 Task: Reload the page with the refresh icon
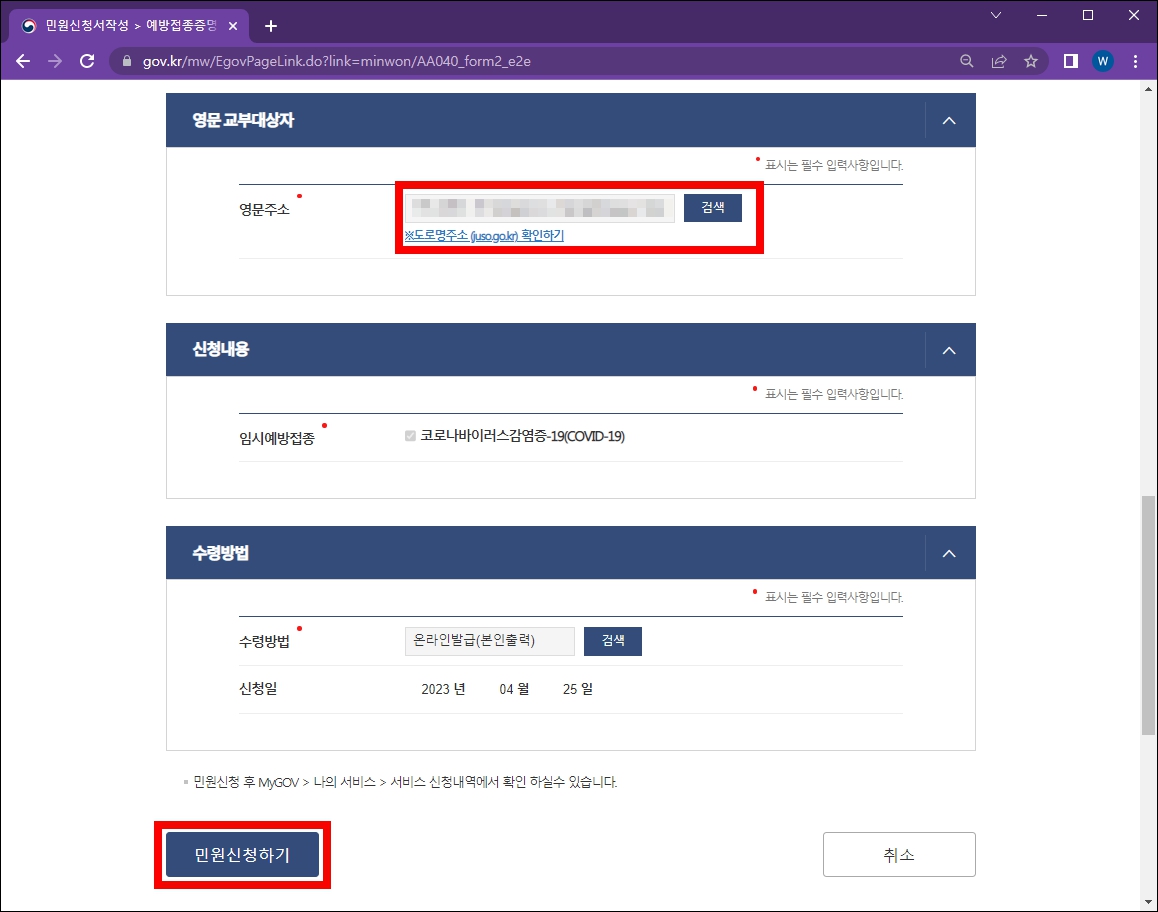[87, 61]
